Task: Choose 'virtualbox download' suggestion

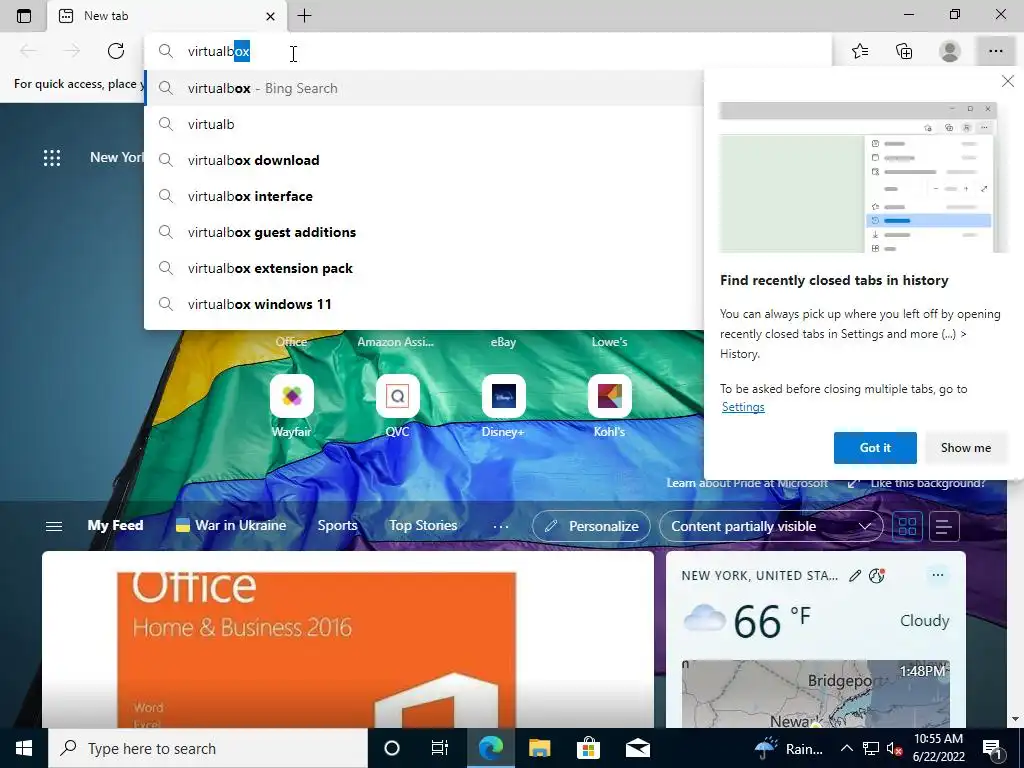Action: point(424,160)
